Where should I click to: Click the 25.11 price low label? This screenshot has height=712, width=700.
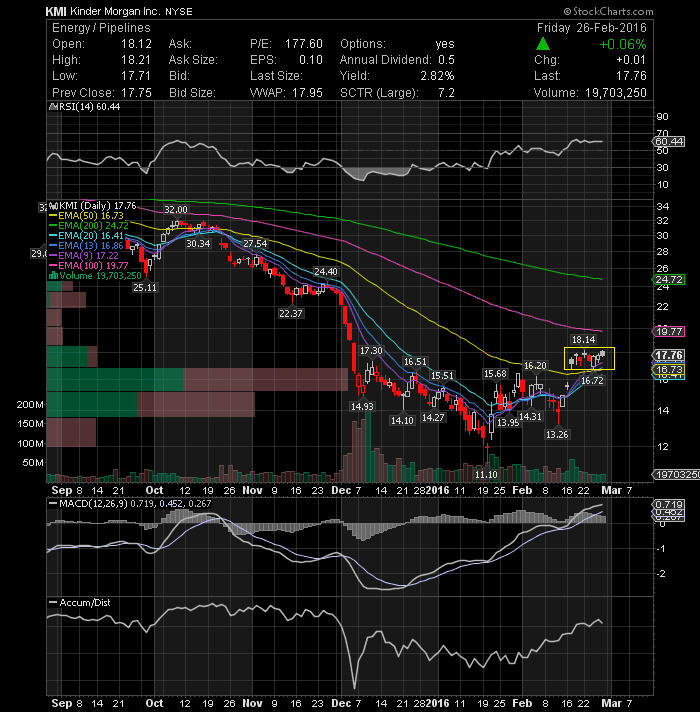(144, 287)
